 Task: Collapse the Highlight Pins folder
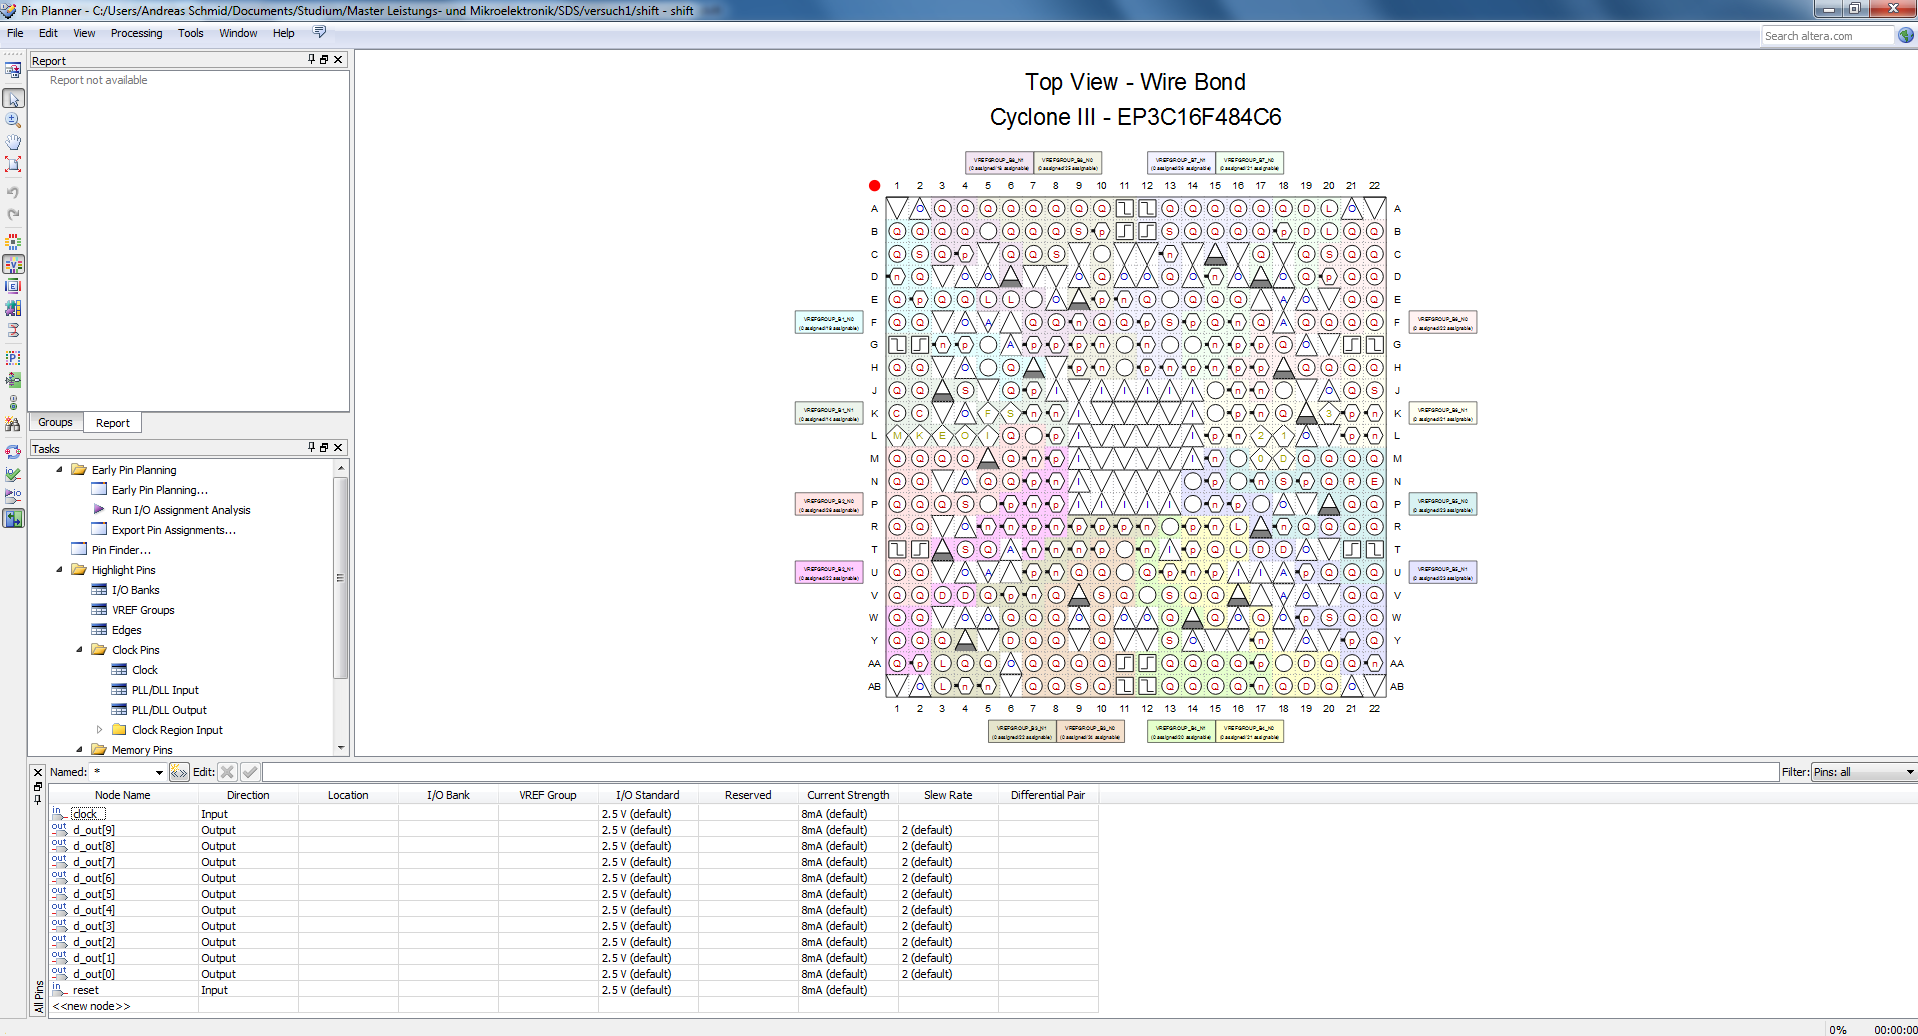point(59,569)
